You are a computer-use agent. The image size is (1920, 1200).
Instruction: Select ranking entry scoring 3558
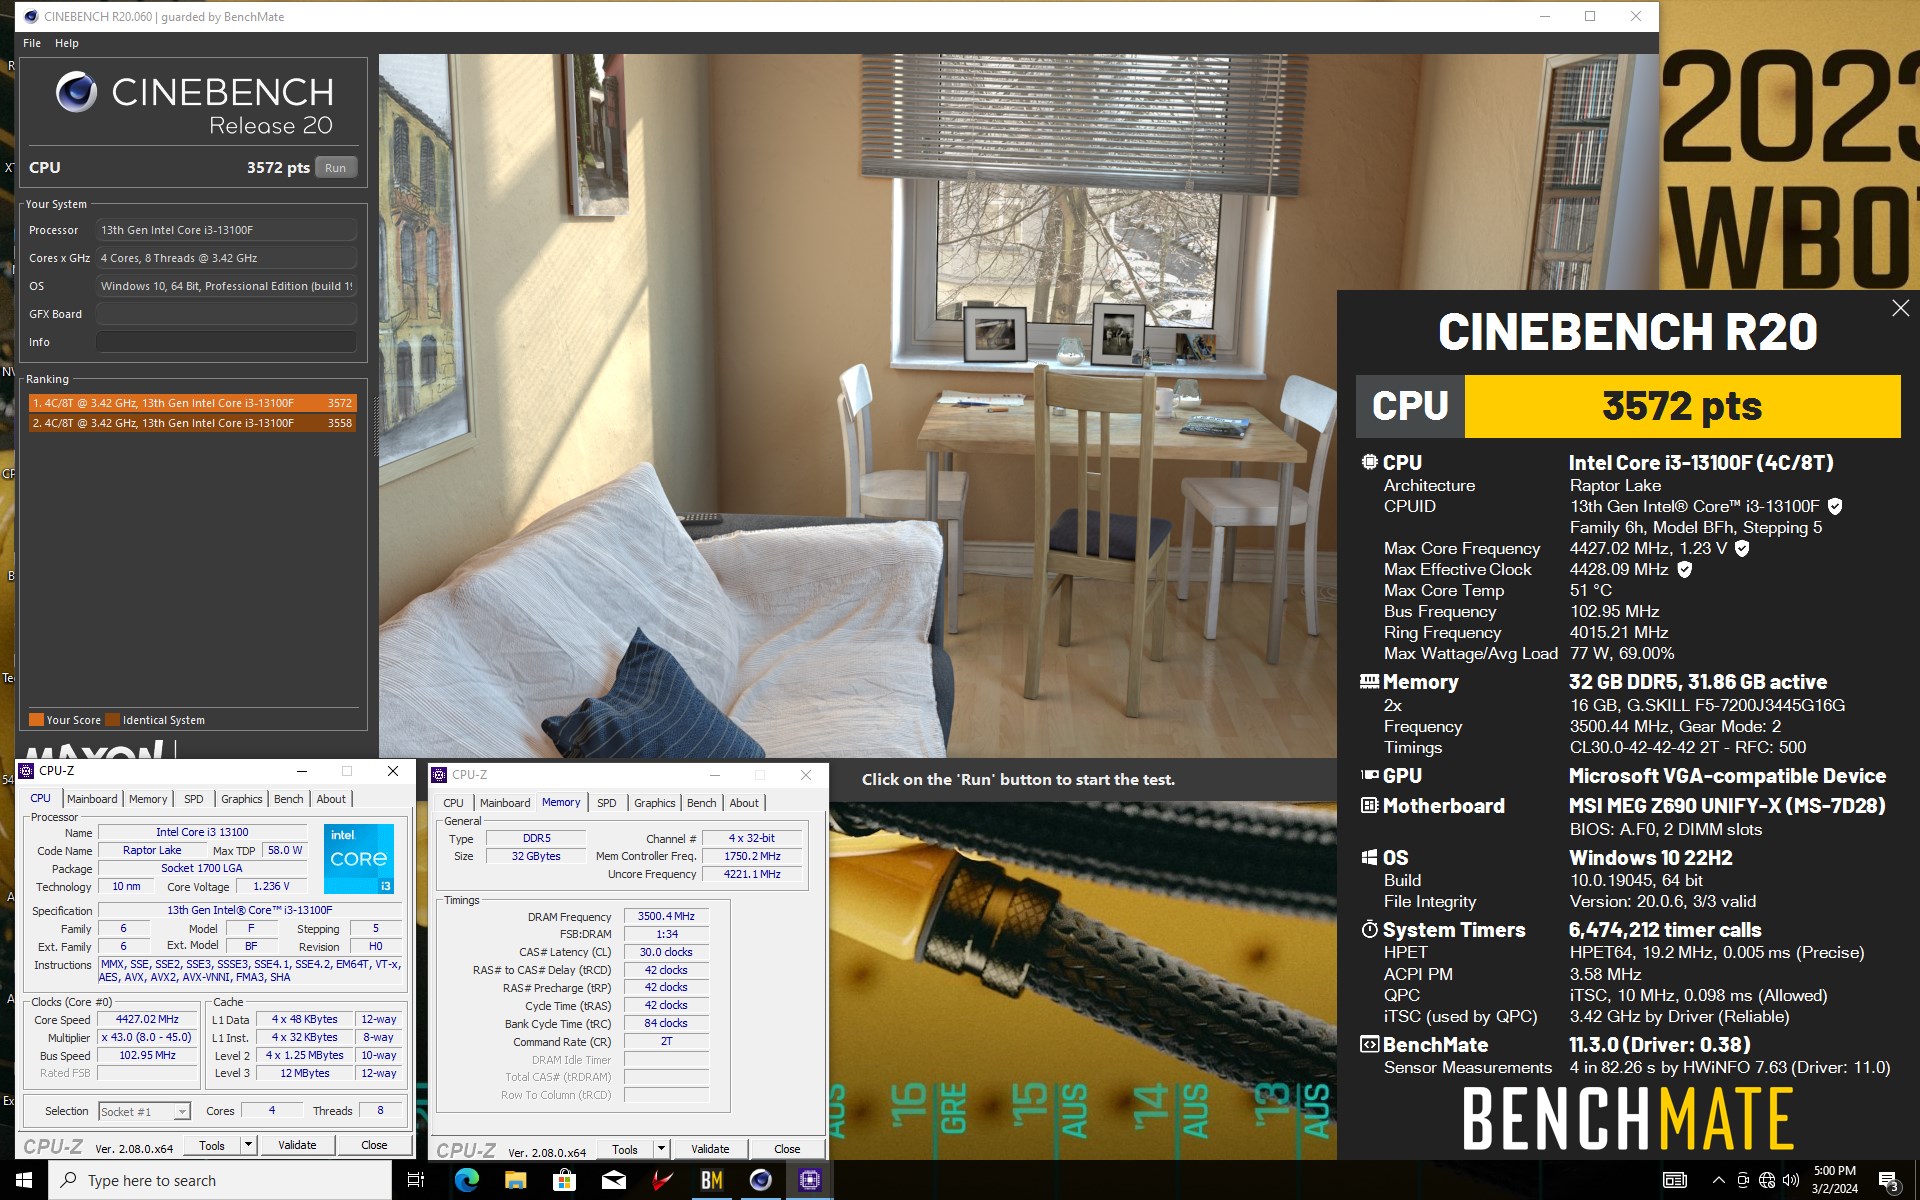coord(192,423)
